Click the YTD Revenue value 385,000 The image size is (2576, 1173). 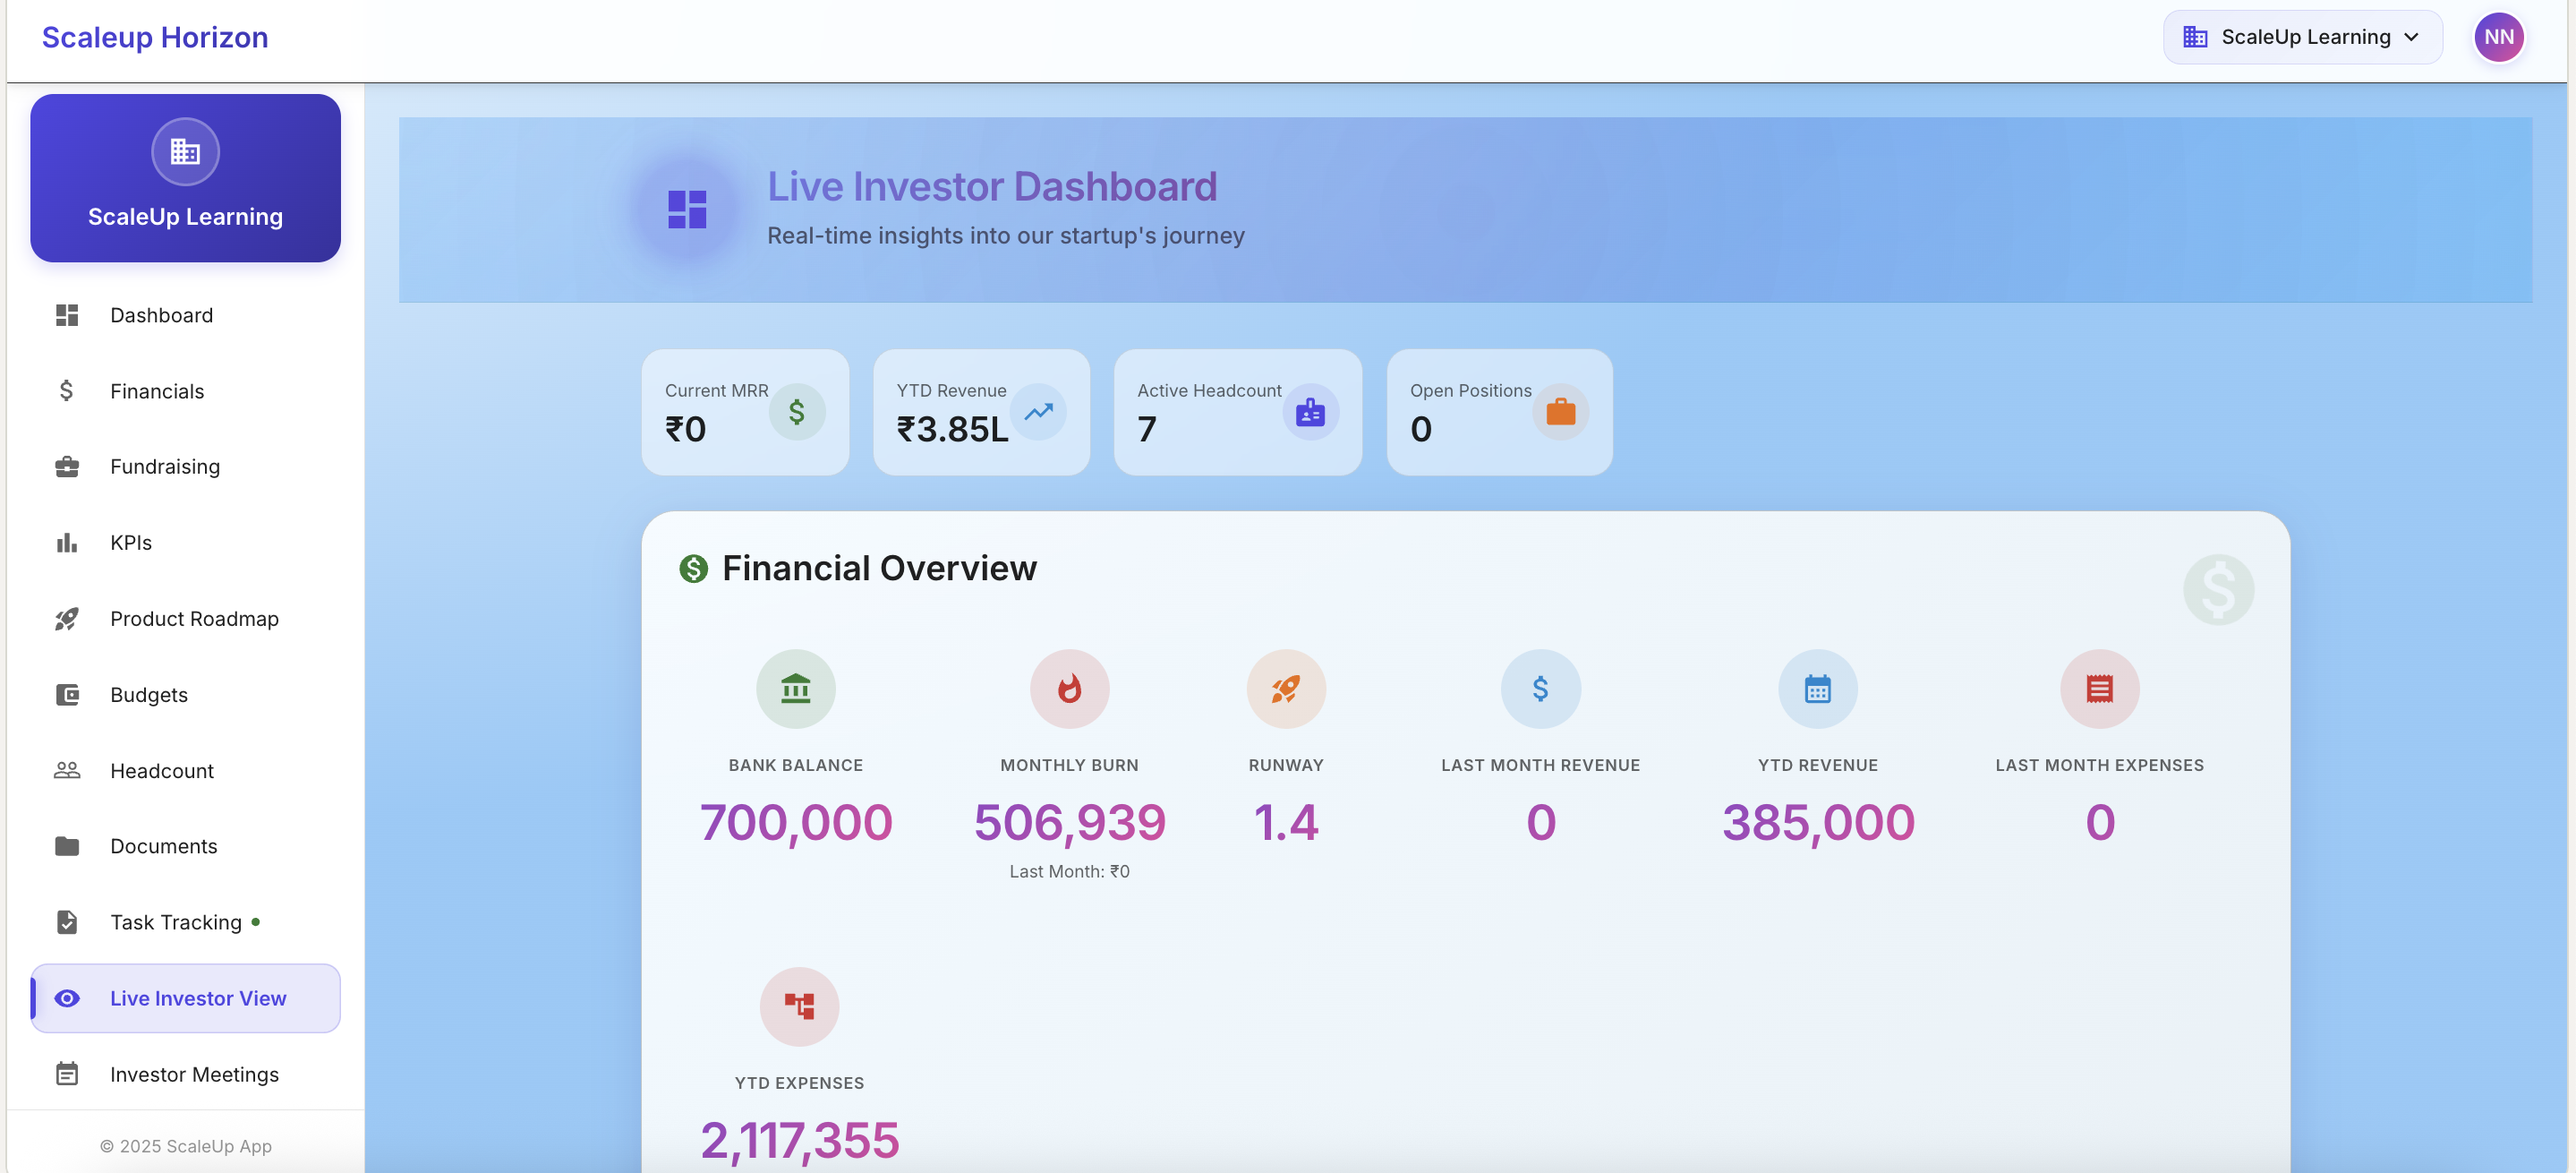(1818, 822)
